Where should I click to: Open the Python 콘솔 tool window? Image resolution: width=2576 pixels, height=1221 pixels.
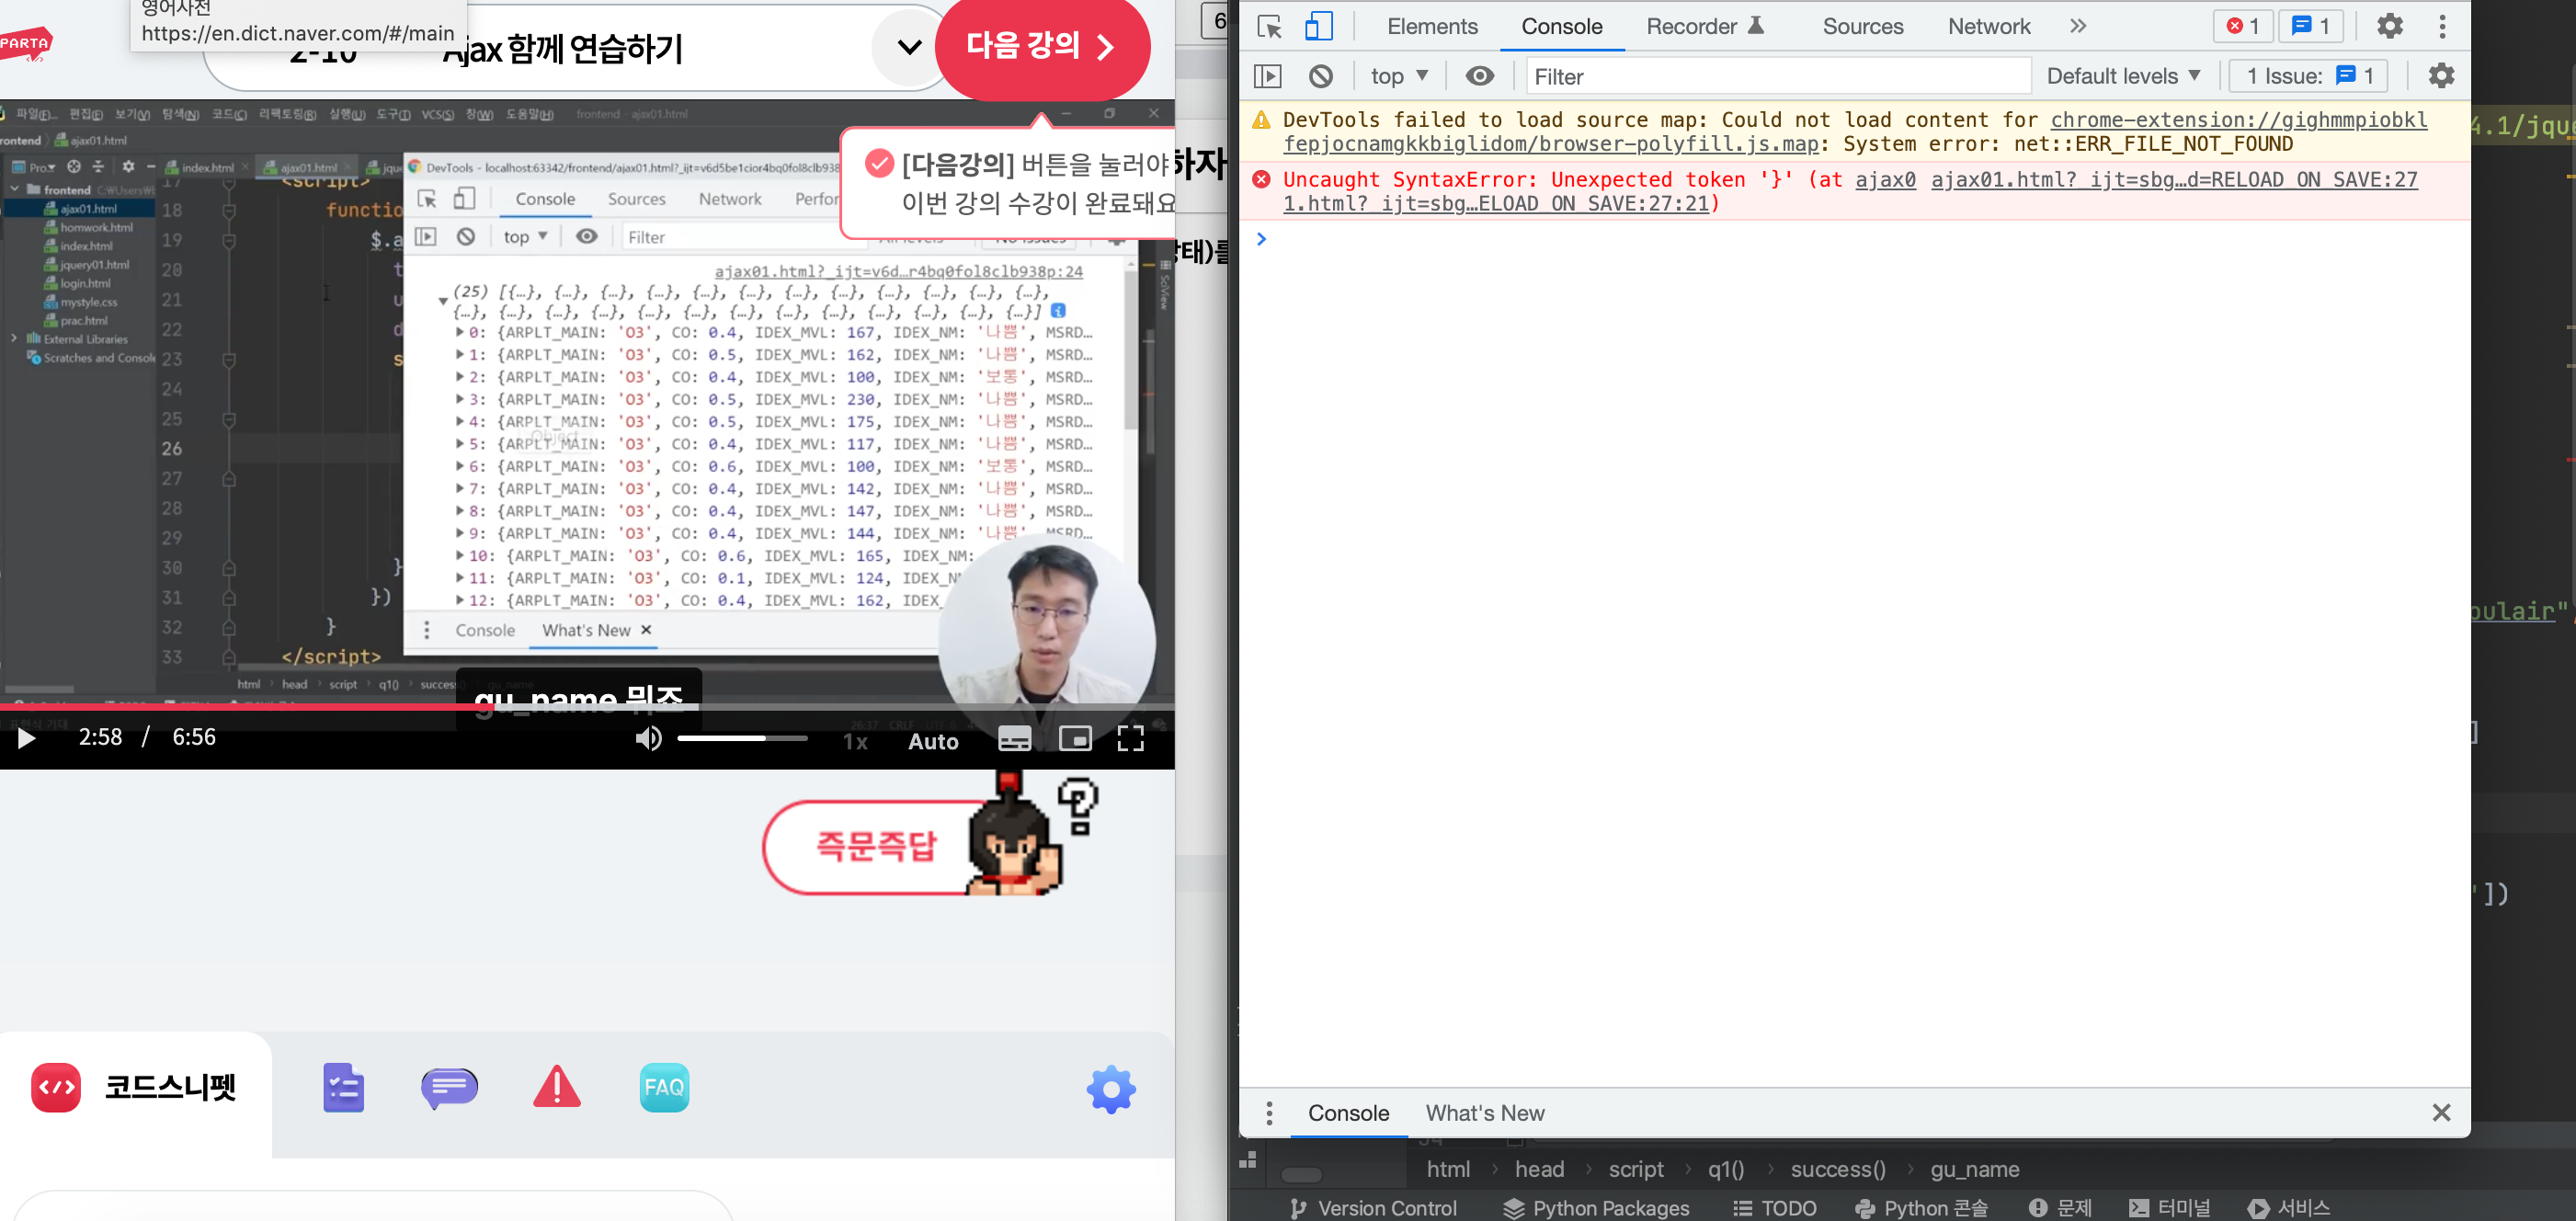pos(1921,1207)
